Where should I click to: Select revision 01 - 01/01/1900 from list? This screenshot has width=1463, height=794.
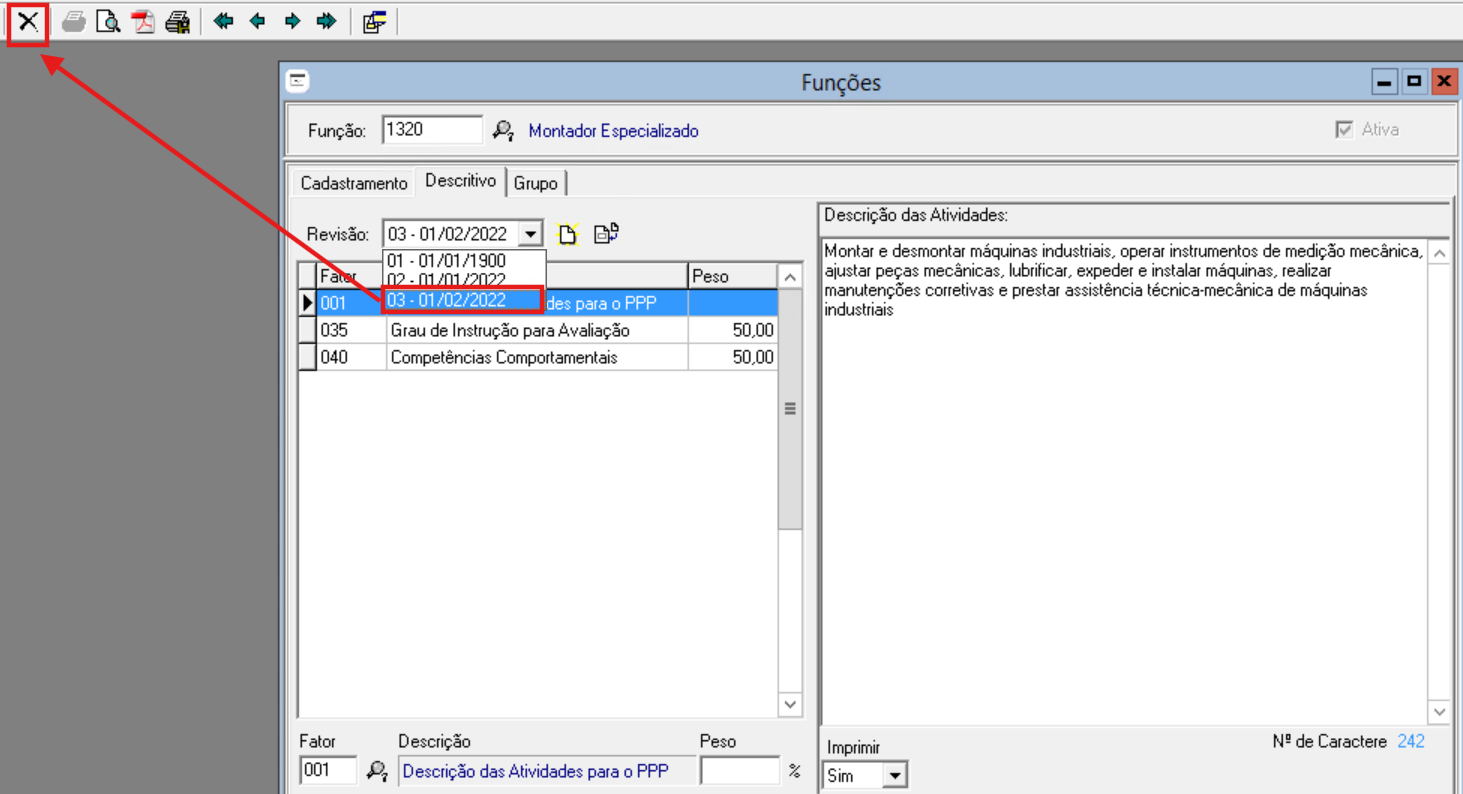click(x=446, y=261)
